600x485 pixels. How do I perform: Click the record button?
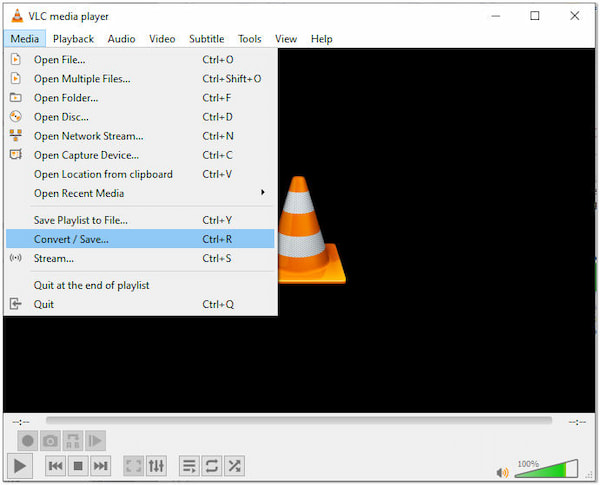(28, 441)
